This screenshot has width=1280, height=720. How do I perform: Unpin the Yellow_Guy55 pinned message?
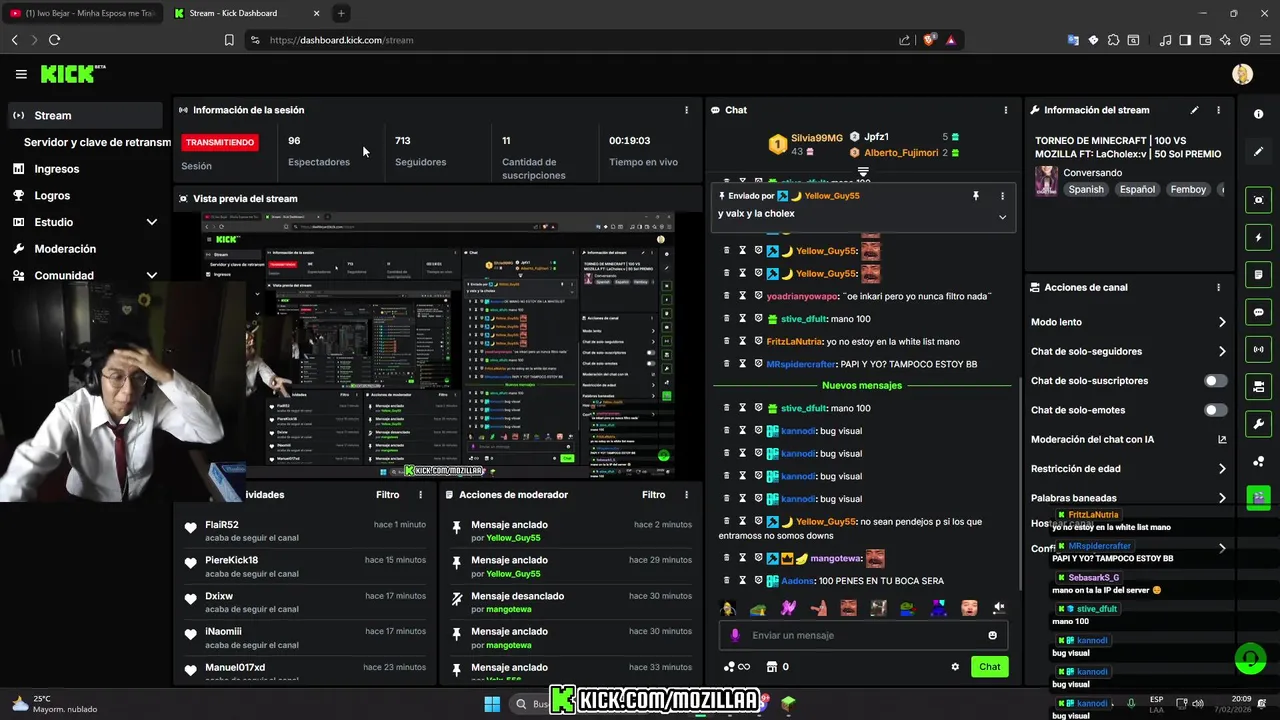(976, 196)
